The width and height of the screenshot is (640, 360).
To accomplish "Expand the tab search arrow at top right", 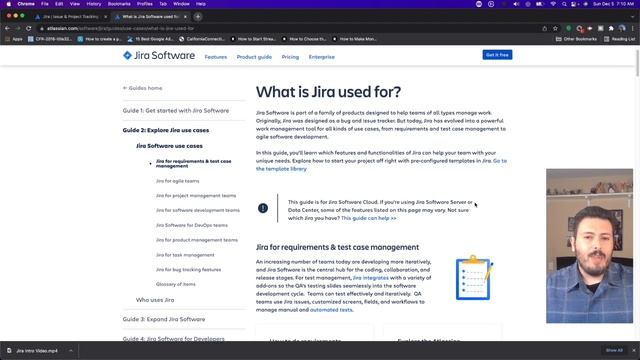I will coord(633,17).
